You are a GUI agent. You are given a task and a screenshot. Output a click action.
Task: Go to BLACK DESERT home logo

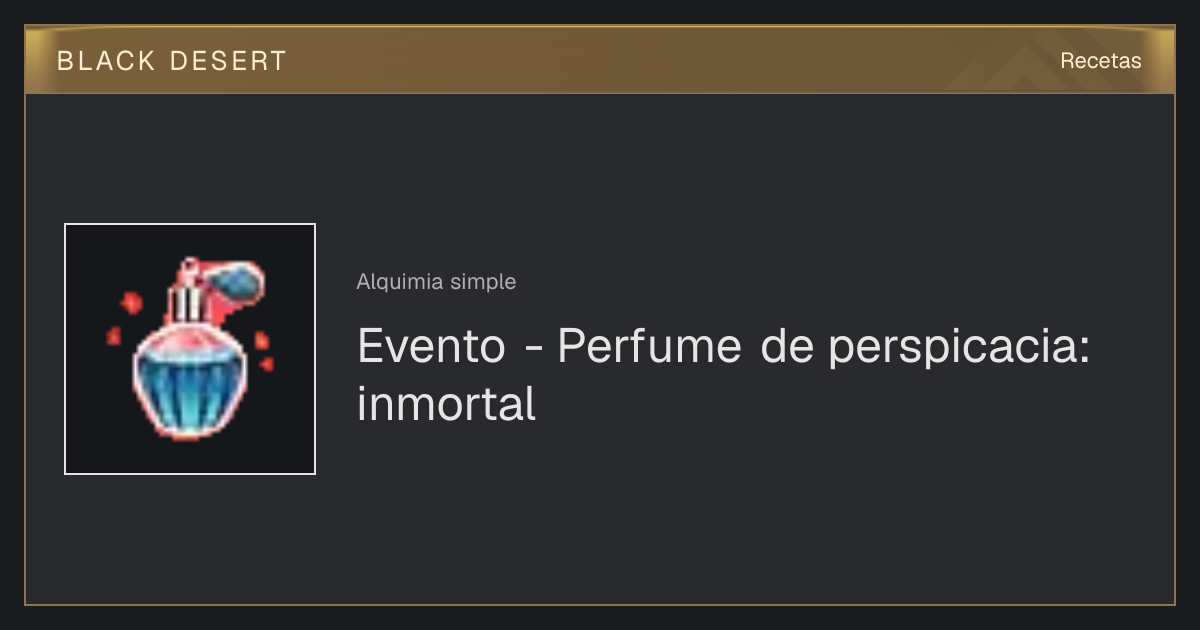(x=171, y=61)
